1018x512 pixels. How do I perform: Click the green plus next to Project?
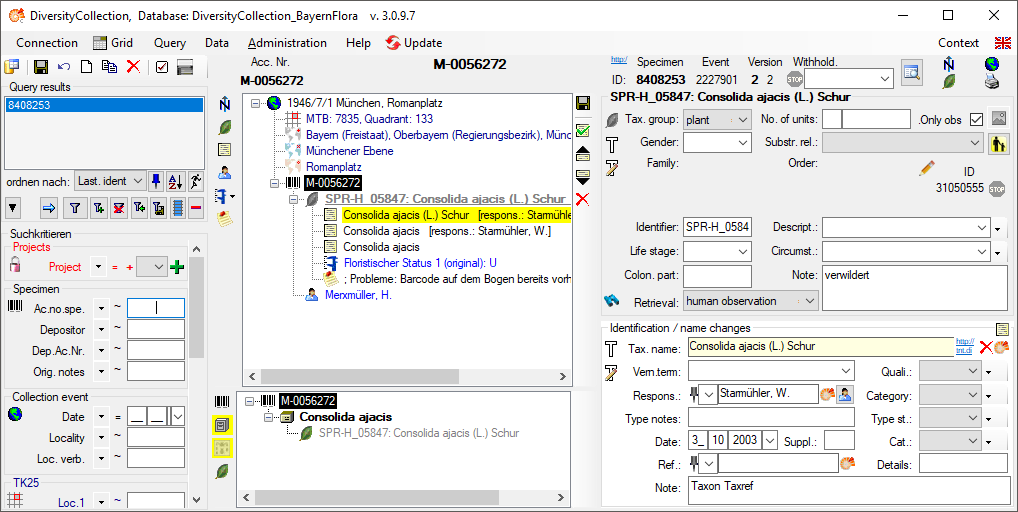(177, 267)
